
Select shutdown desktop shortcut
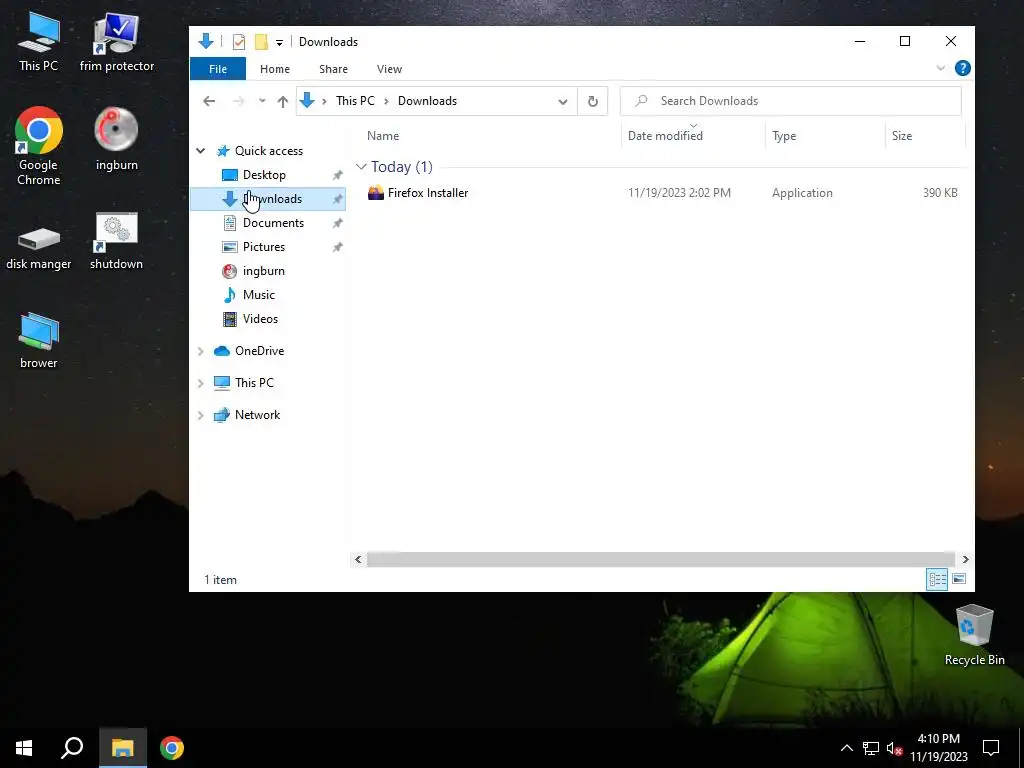point(116,240)
